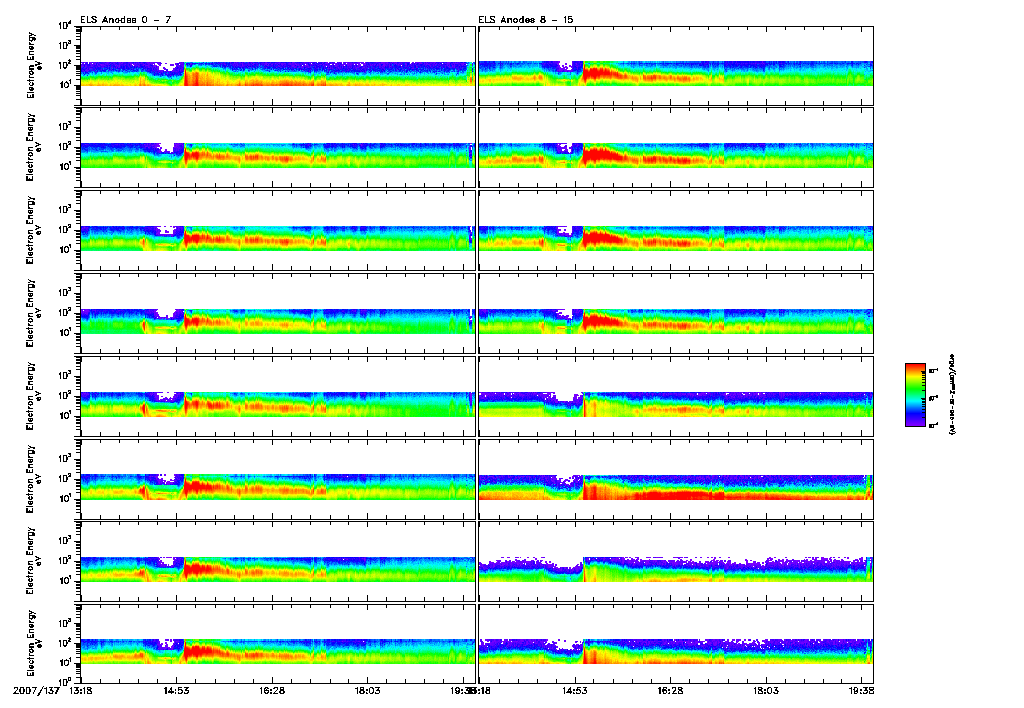Click the "ELS Anodes 8 - 15" column title

(x=526, y=20)
